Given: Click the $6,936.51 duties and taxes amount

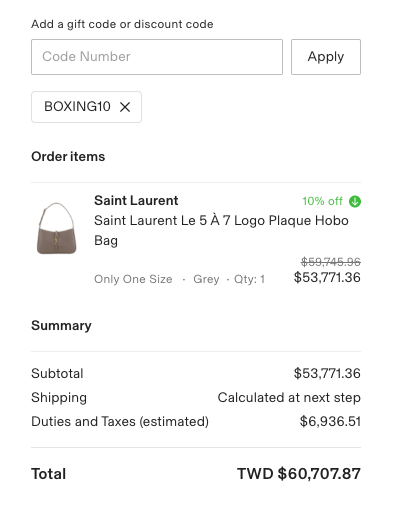Looking at the screenshot, I should tap(330, 422).
